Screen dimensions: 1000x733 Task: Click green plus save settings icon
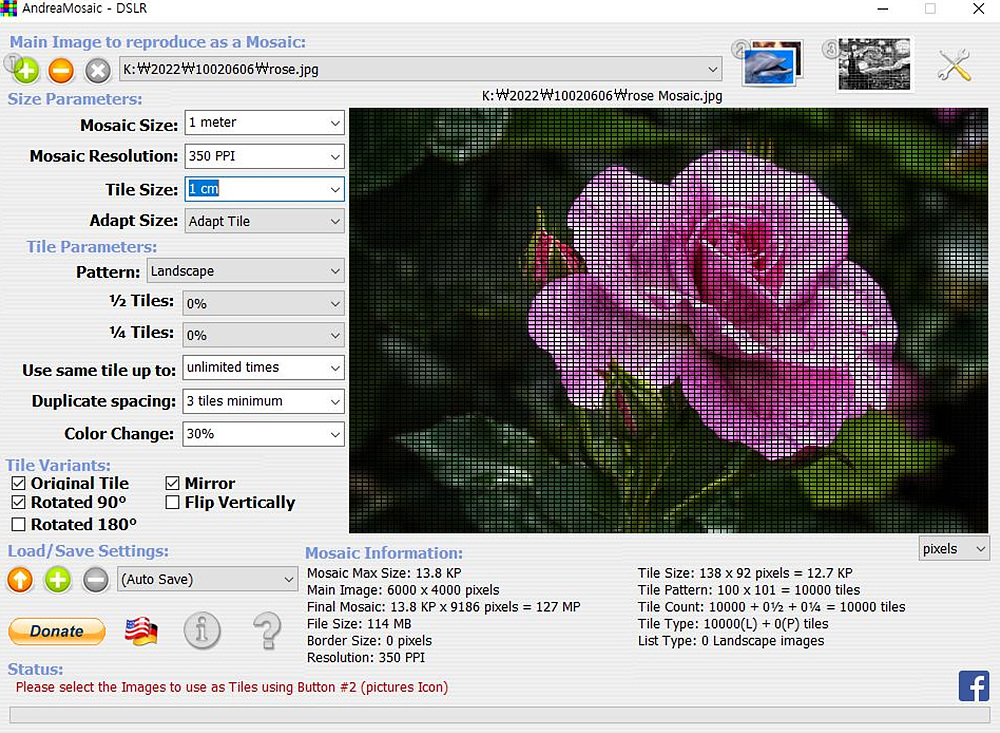pos(57,579)
